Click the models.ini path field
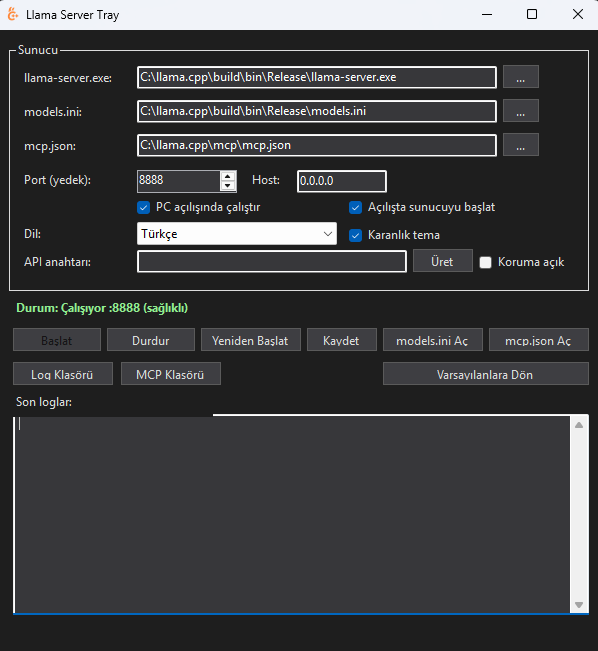Viewport: 598px width, 651px height. click(x=317, y=111)
